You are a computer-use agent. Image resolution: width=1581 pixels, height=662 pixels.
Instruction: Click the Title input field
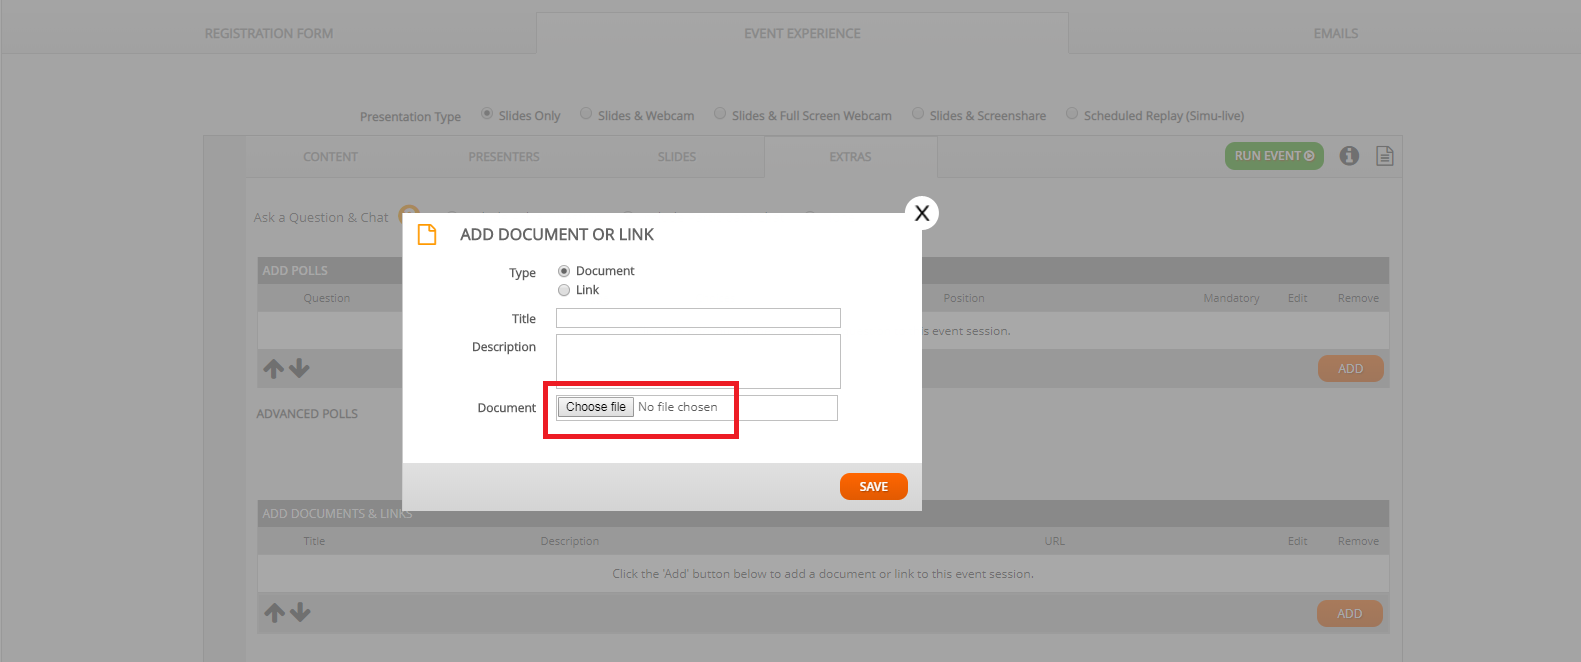point(698,318)
